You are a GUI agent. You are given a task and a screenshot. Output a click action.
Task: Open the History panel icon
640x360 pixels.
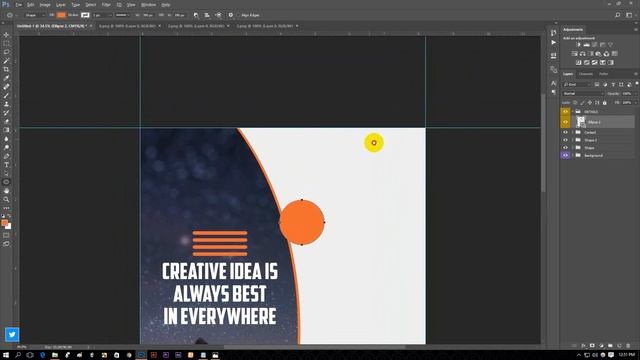[553, 33]
